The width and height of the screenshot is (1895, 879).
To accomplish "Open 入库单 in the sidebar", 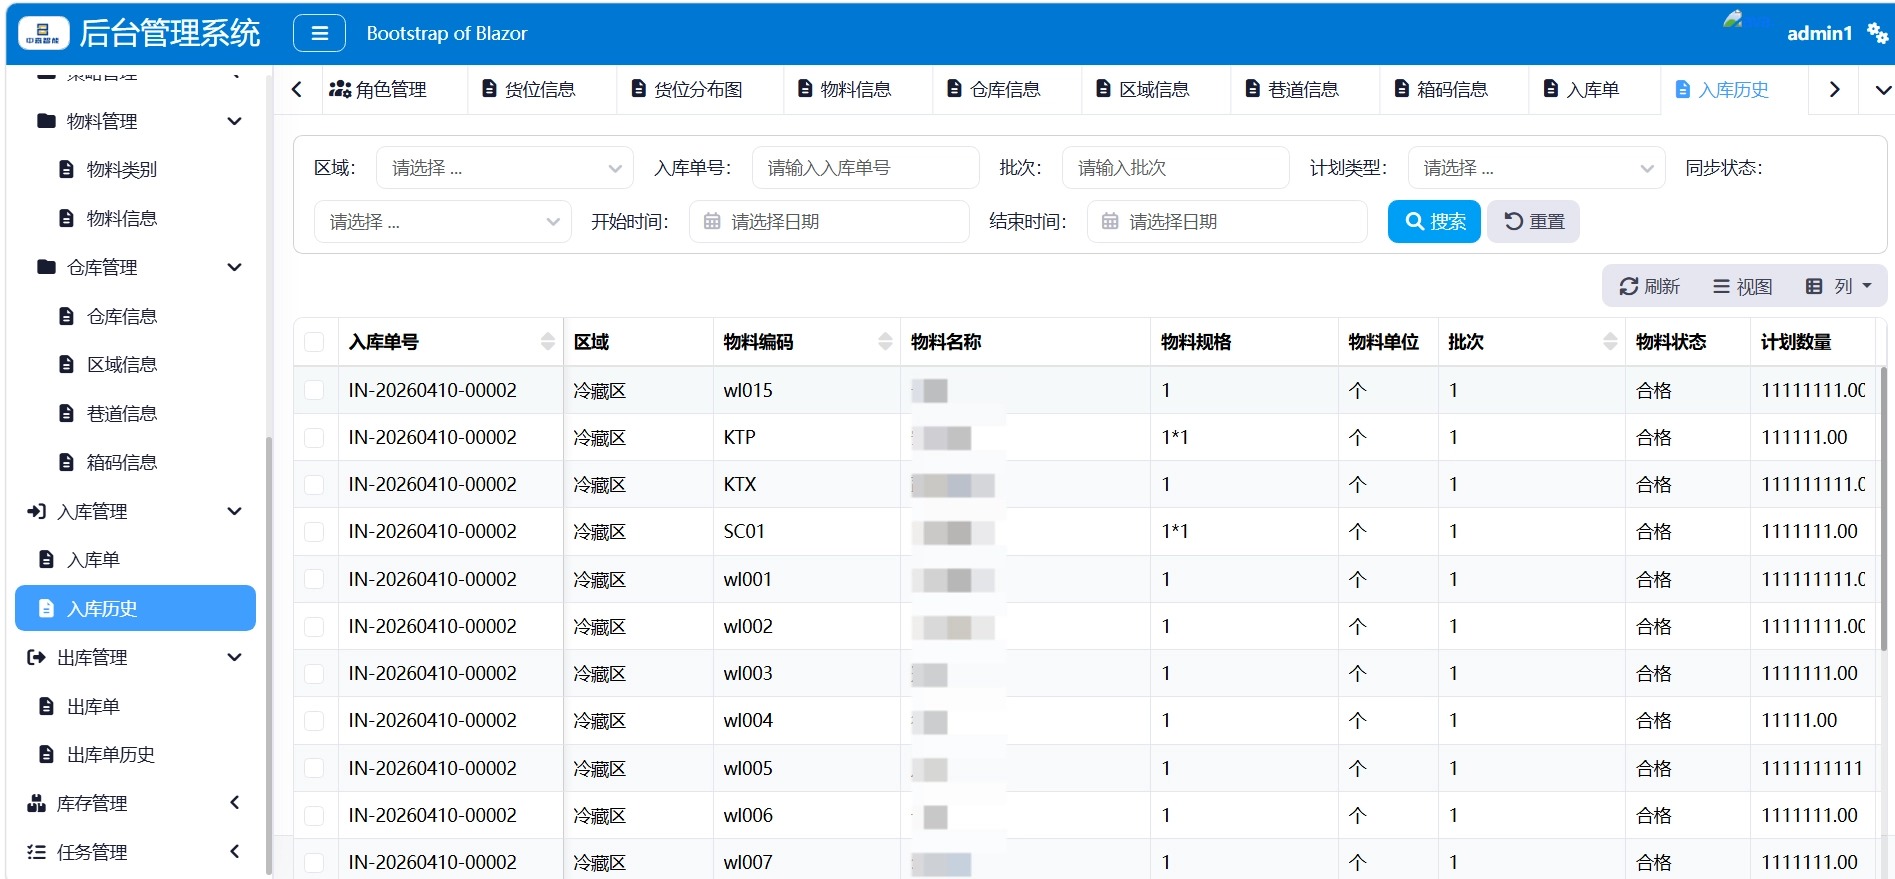I will tap(135, 559).
